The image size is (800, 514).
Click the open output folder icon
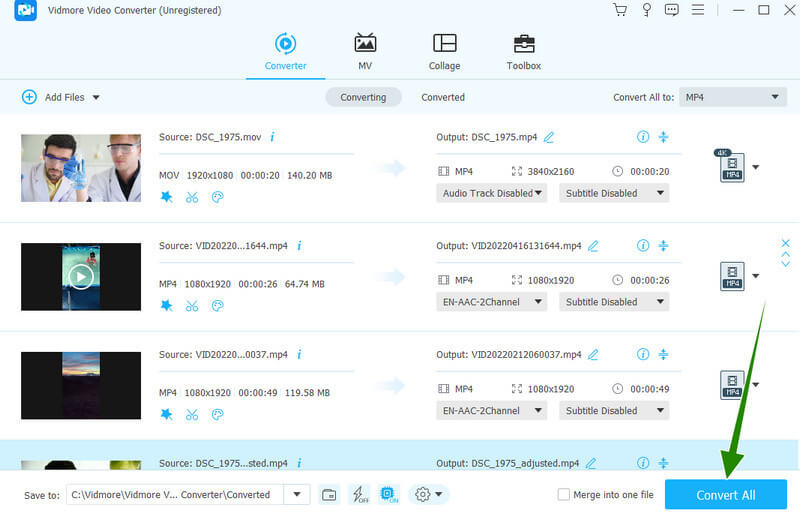click(329, 494)
